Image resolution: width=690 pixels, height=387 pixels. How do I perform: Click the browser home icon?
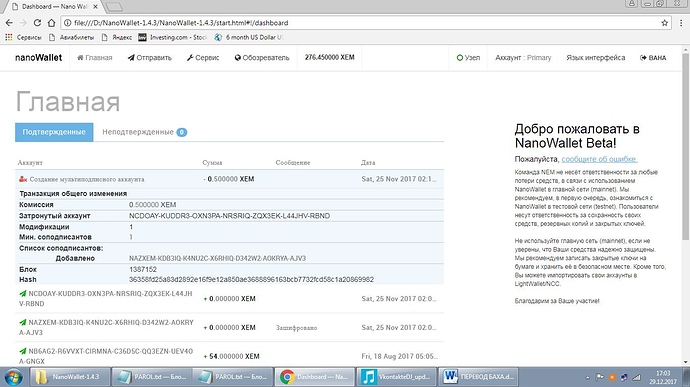click(51, 22)
